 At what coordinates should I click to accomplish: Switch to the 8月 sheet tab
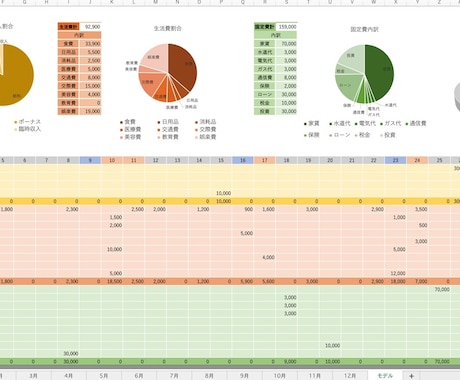point(209,376)
